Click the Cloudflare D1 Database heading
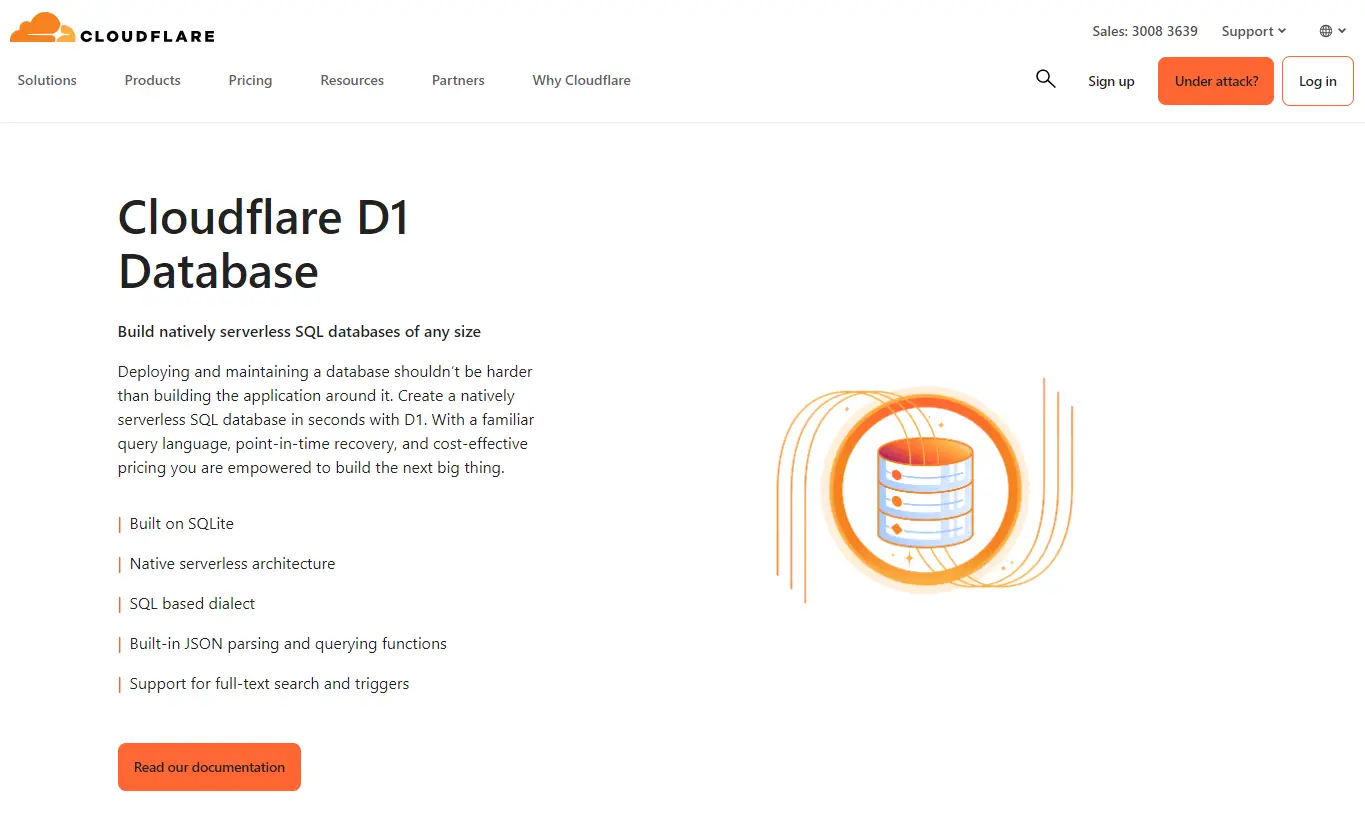 click(x=264, y=244)
